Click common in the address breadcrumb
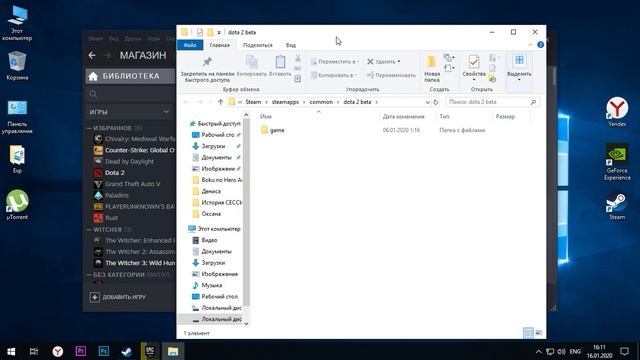Image resolution: width=640 pixels, height=360 pixels. (x=321, y=102)
